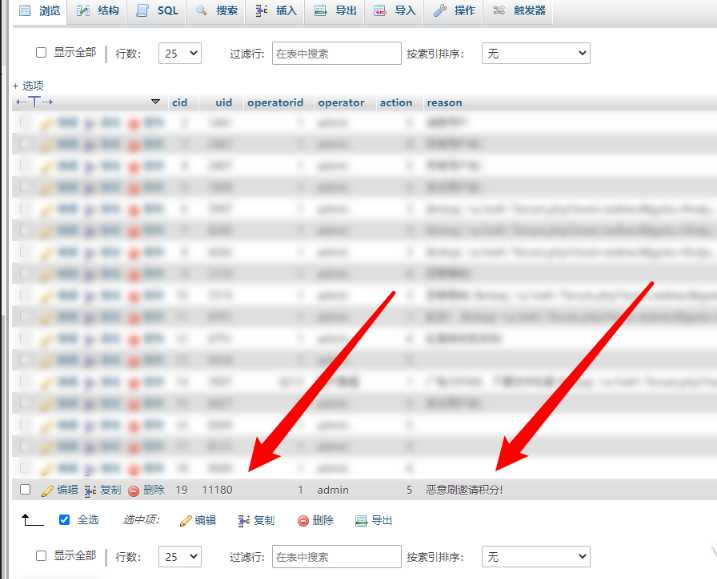This screenshot has width=717, height=579.
Task: Open the 插入 (Insert) tab
Action: pos(276,11)
